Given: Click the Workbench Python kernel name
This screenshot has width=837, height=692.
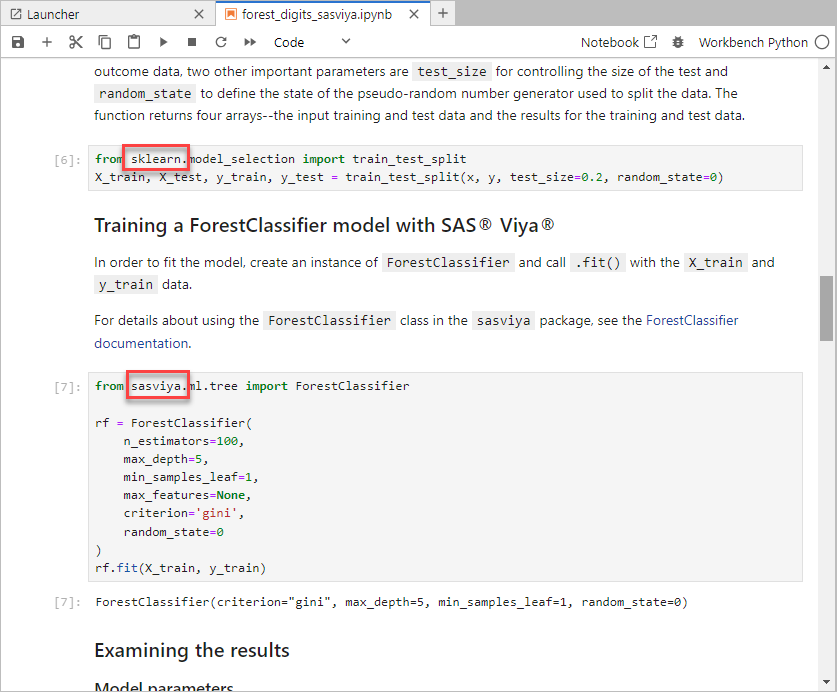Looking at the screenshot, I should coord(752,42).
